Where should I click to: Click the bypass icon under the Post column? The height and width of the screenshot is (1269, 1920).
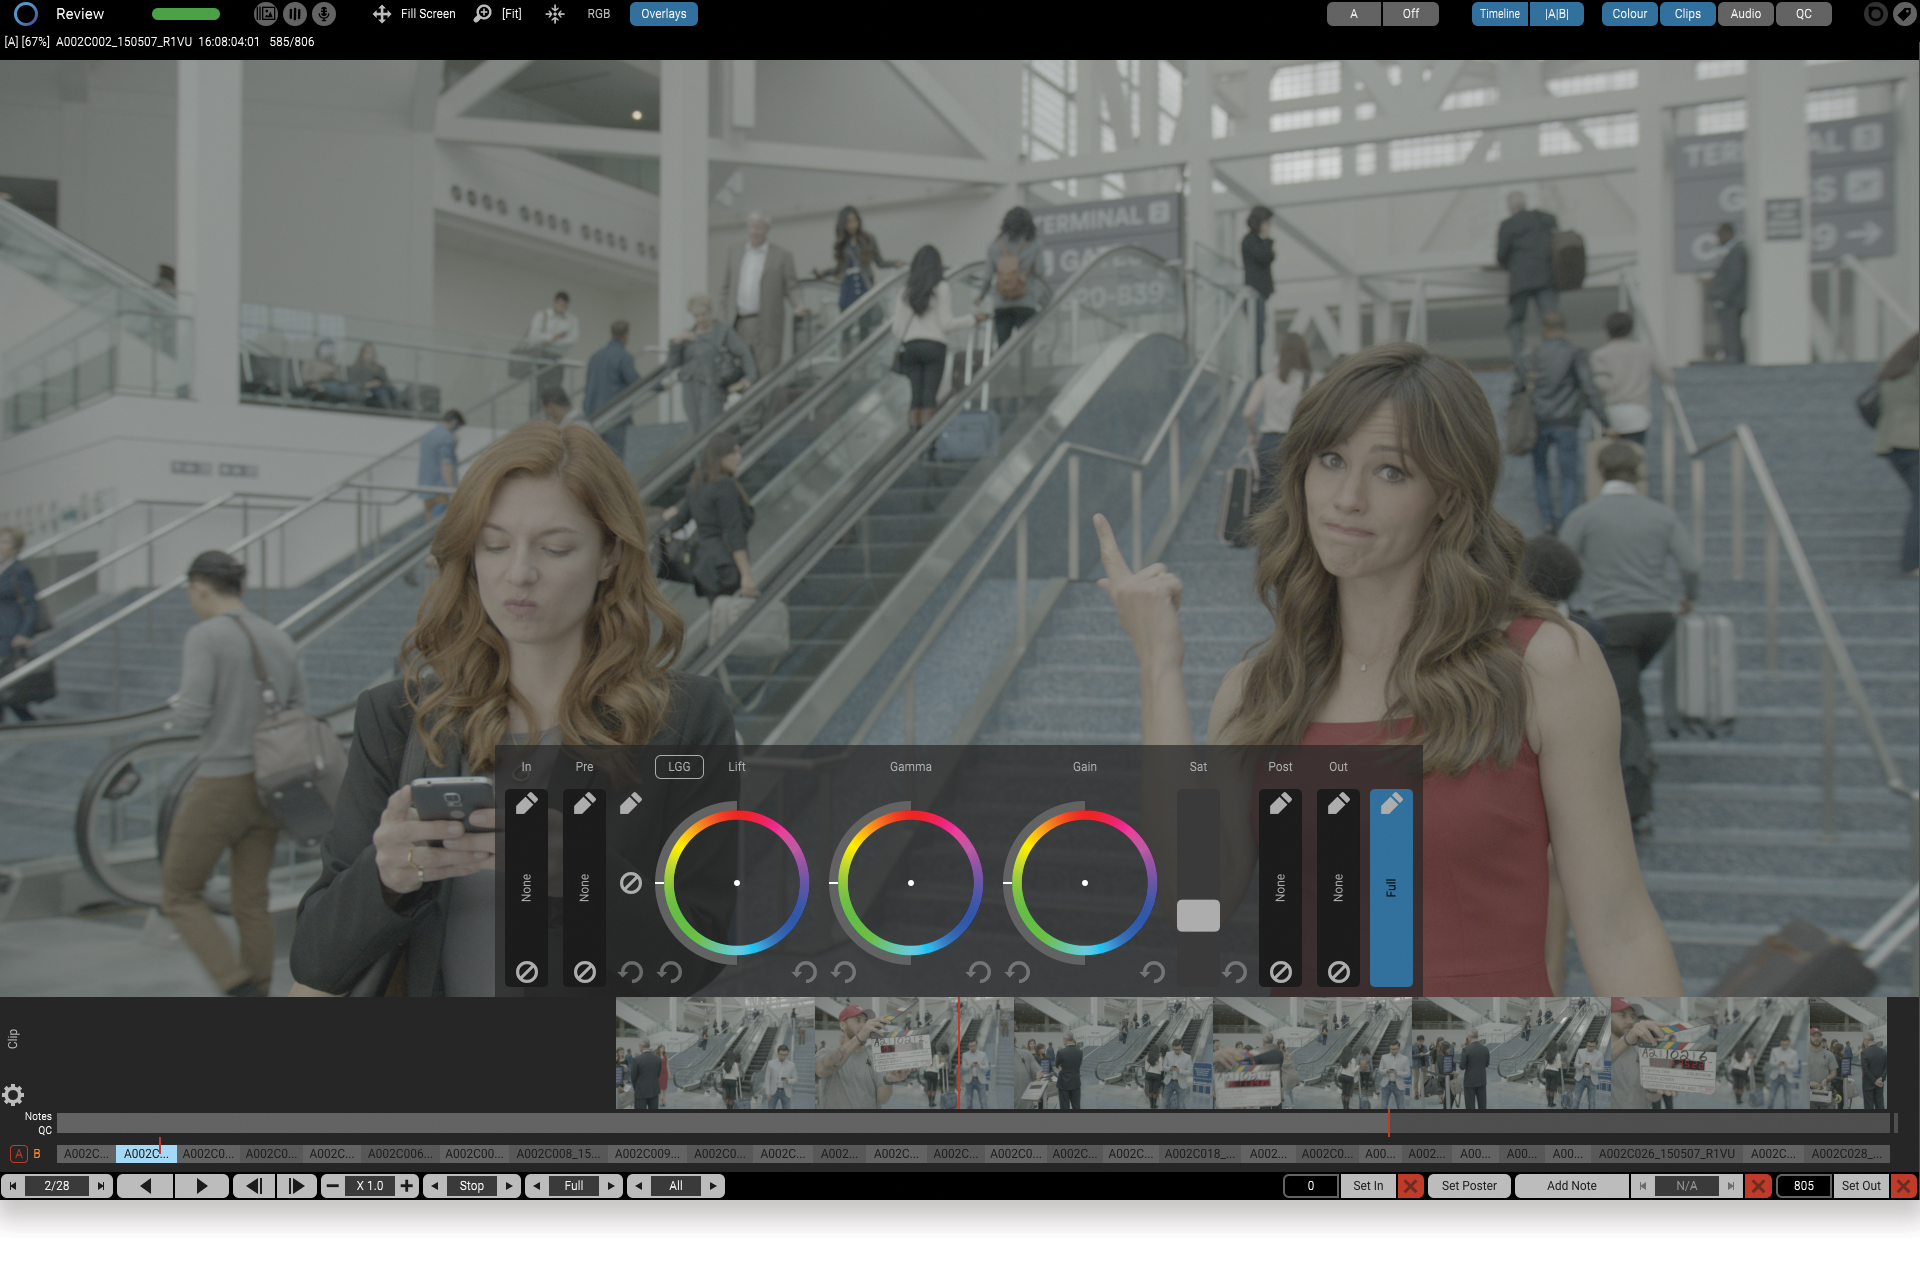(1280, 972)
